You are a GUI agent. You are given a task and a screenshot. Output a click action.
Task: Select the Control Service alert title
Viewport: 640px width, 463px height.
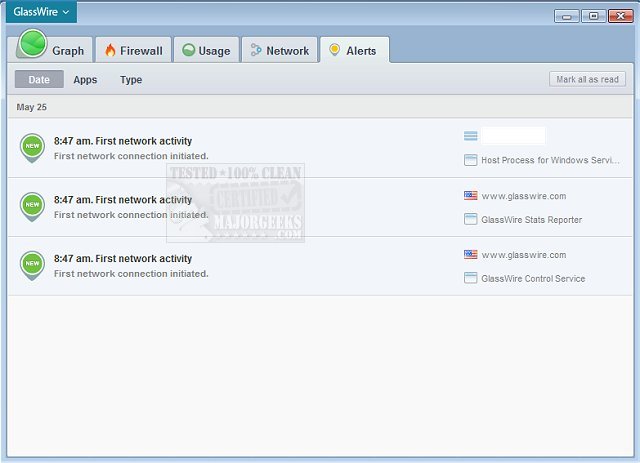point(123,258)
